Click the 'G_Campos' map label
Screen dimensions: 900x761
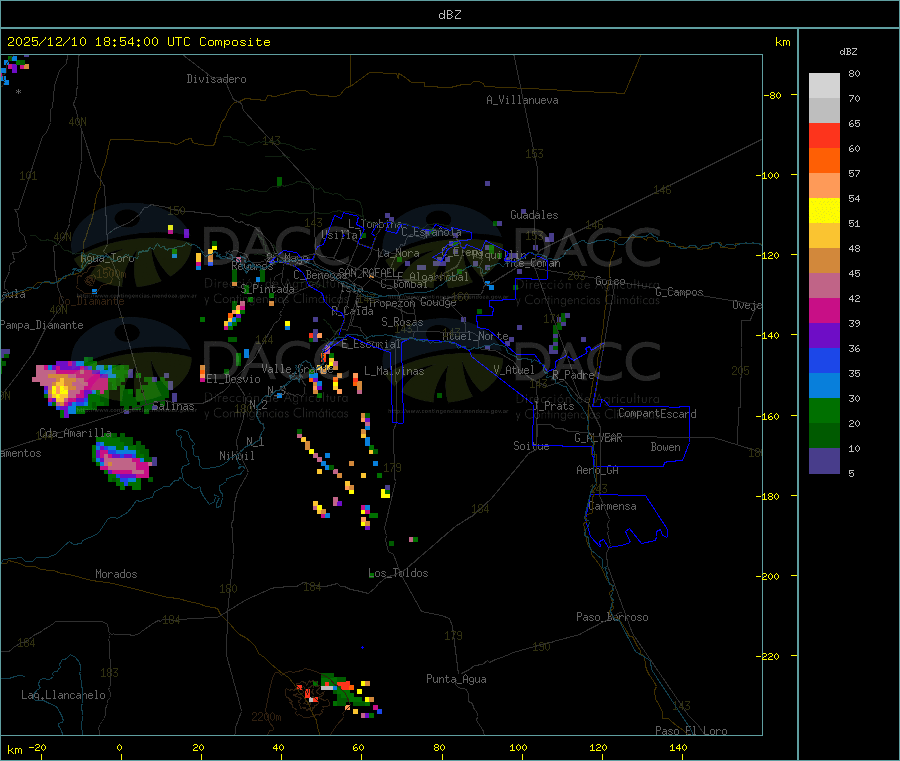point(680,292)
